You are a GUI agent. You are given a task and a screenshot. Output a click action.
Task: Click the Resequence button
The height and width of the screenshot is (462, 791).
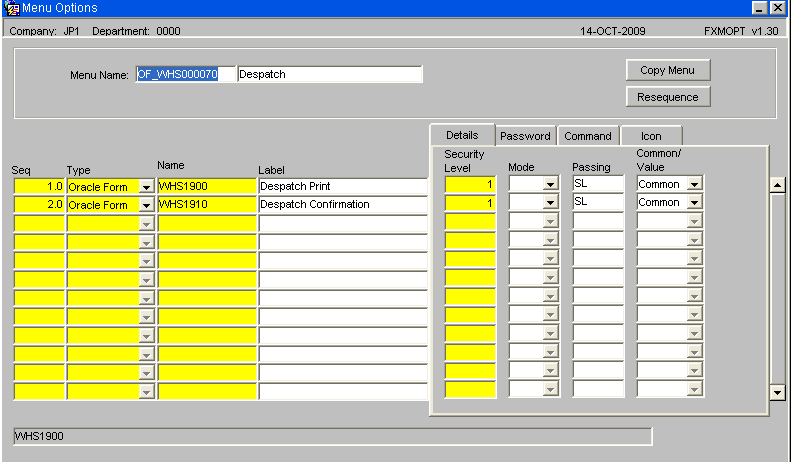[x=668, y=97]
